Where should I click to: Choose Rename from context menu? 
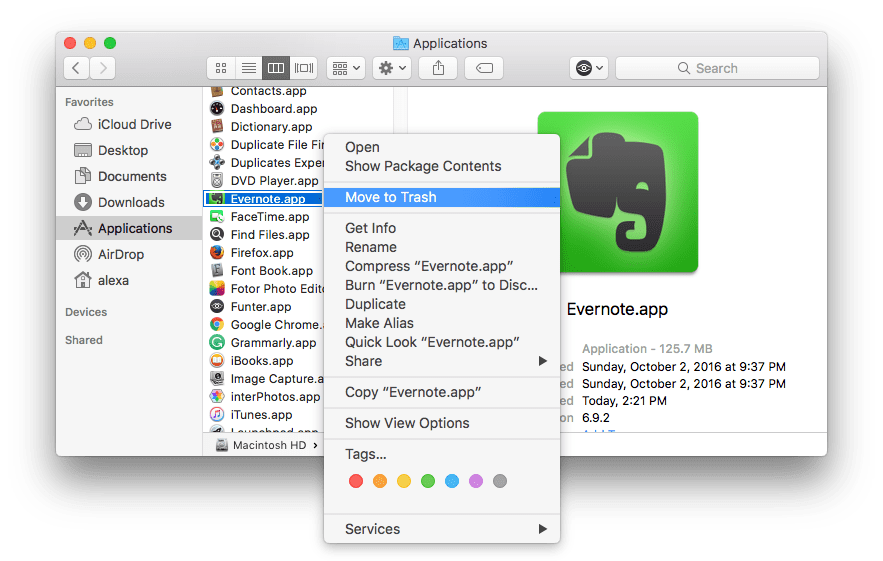coord(442,247)
